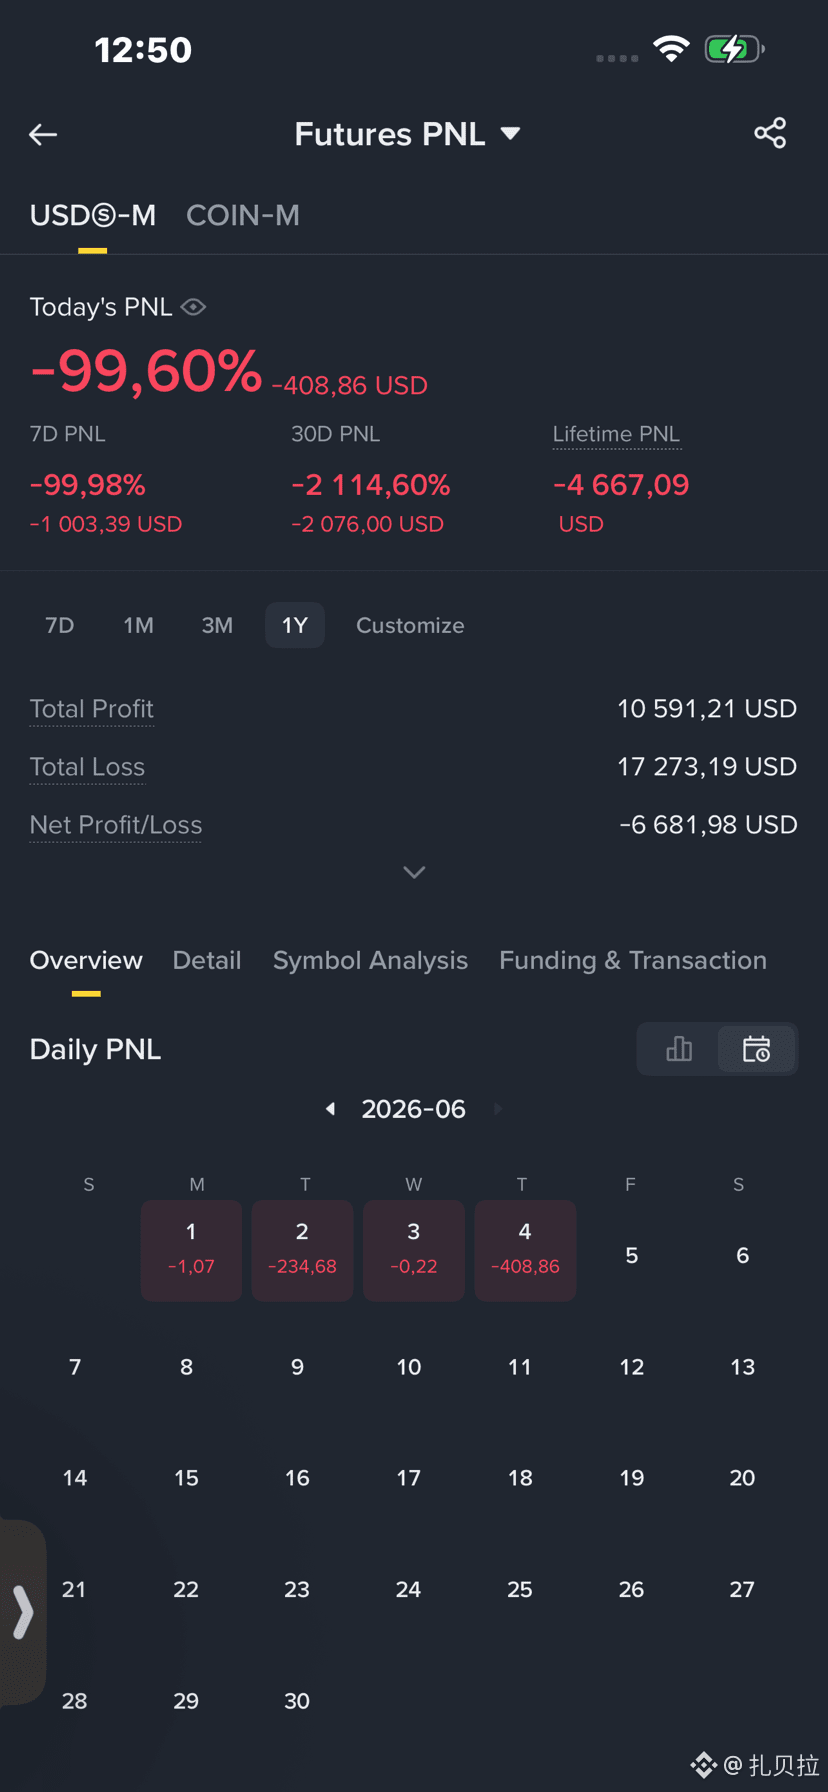Open the share icon
This screenshot has height=1792, width=828.
click(770, 133)
